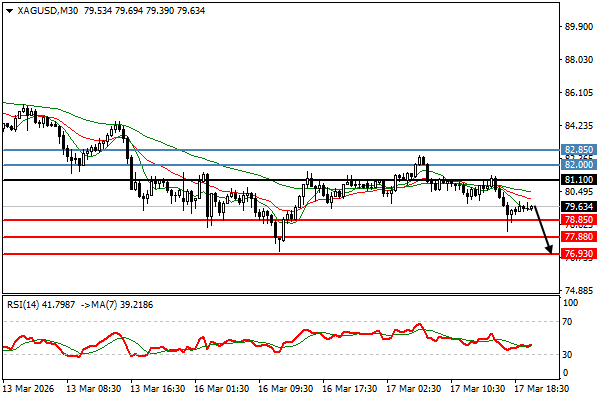Click the 82.000 blue price label

tap(579, 164)
